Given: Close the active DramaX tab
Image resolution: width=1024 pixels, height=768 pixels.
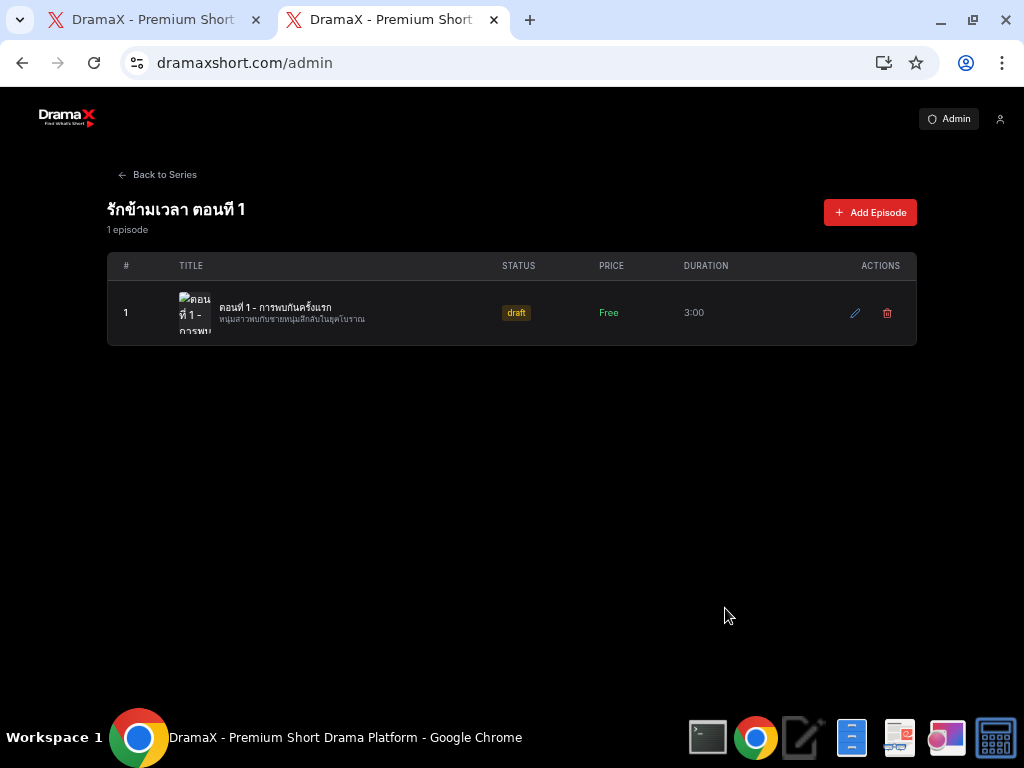Looking at the screenshot, I should point(494,20).
